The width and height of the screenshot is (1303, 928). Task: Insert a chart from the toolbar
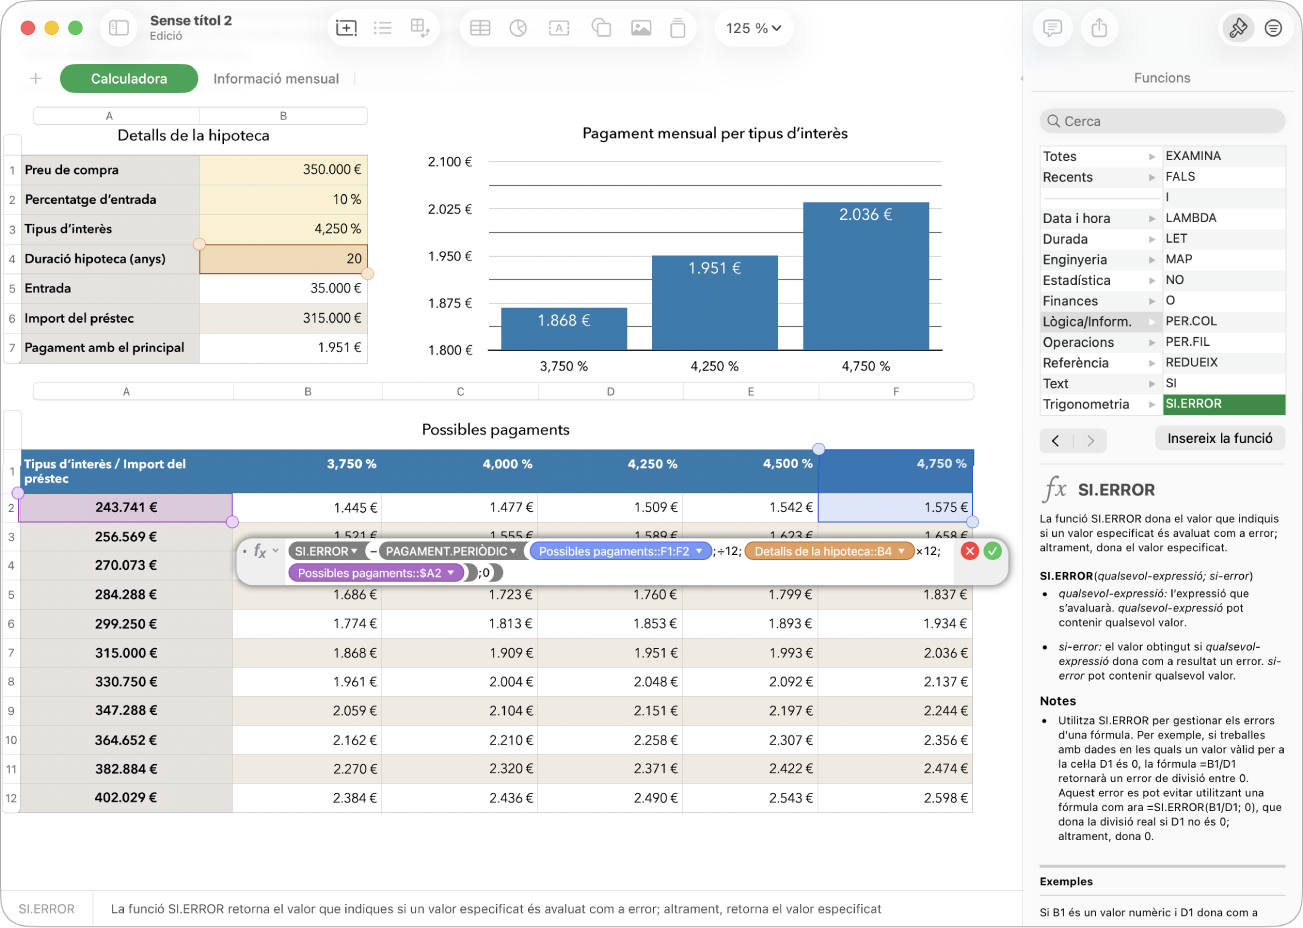518,28
